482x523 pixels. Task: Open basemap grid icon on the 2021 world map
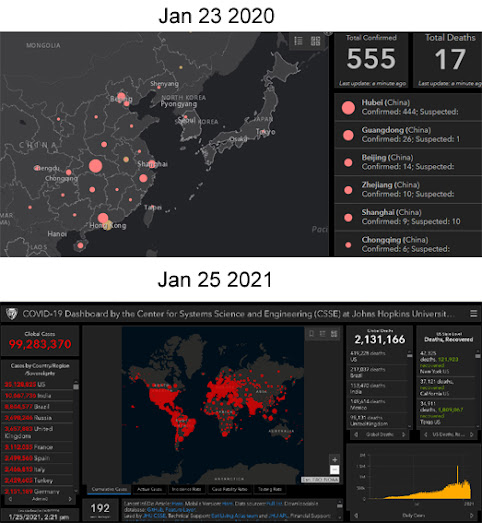[x=334, y=334]
